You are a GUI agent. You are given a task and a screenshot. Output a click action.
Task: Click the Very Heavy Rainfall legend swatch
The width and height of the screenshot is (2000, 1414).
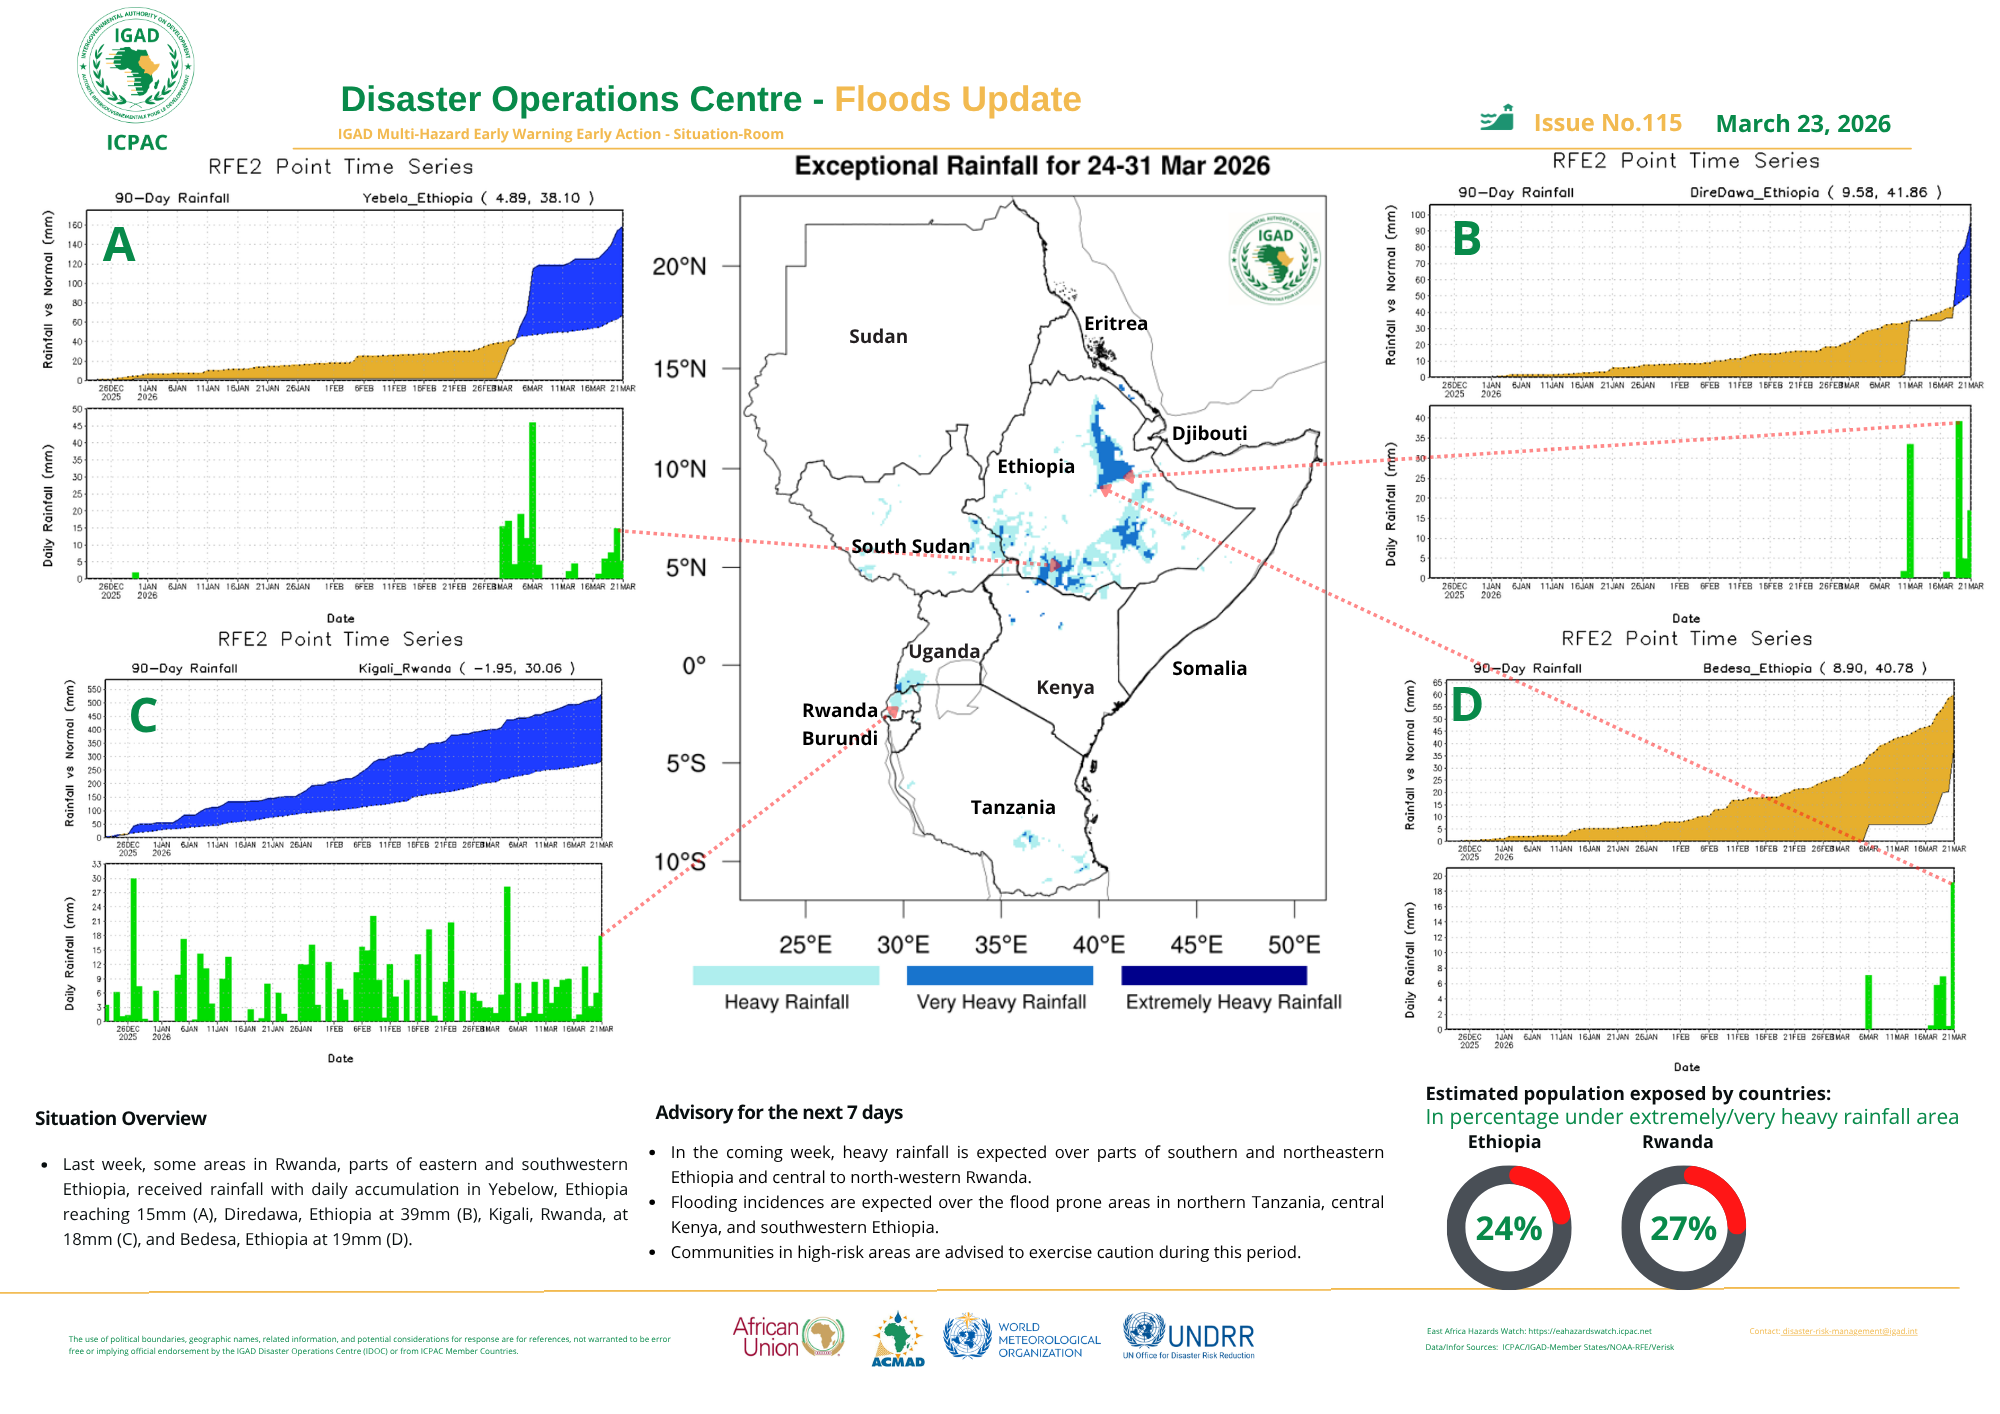(998, 975)
